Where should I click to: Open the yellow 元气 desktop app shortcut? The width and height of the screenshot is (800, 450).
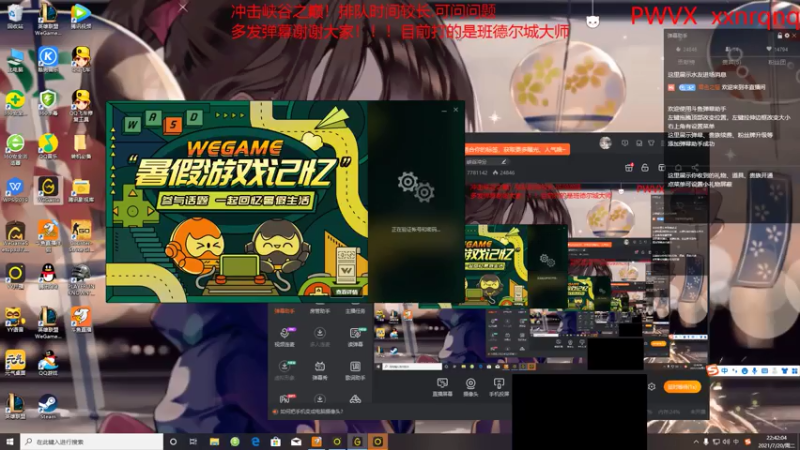[15, 363]
